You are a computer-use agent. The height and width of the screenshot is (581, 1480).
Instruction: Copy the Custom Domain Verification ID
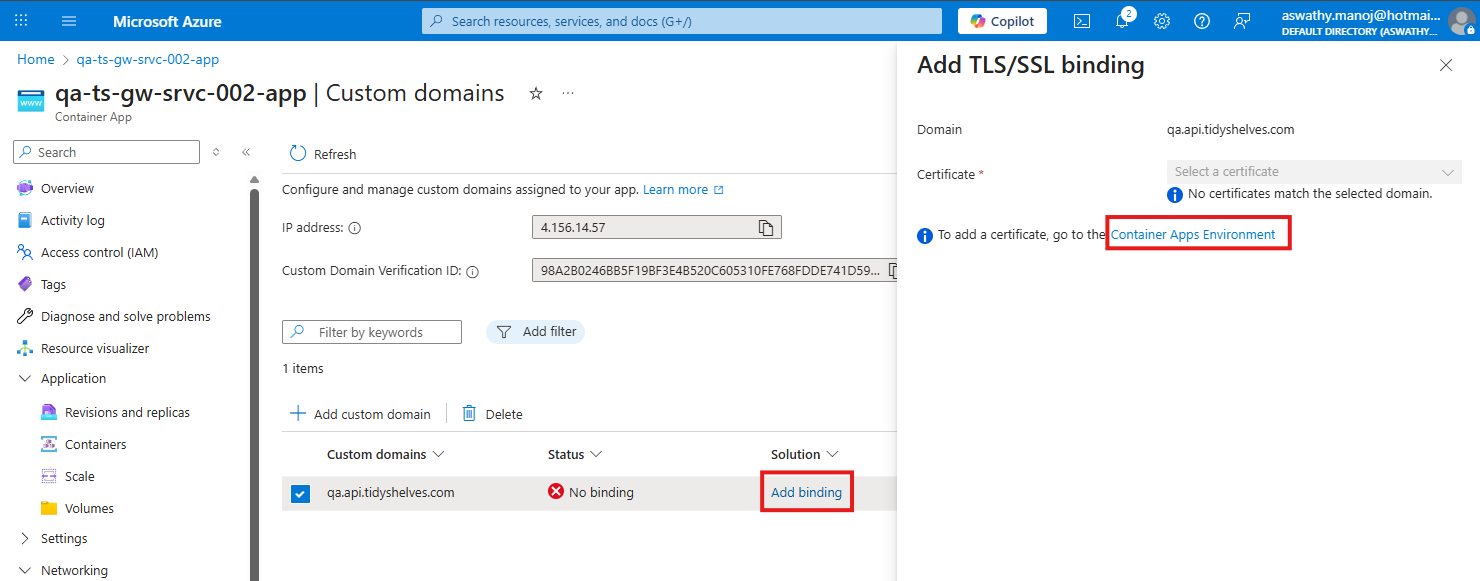tap(892, 271)
